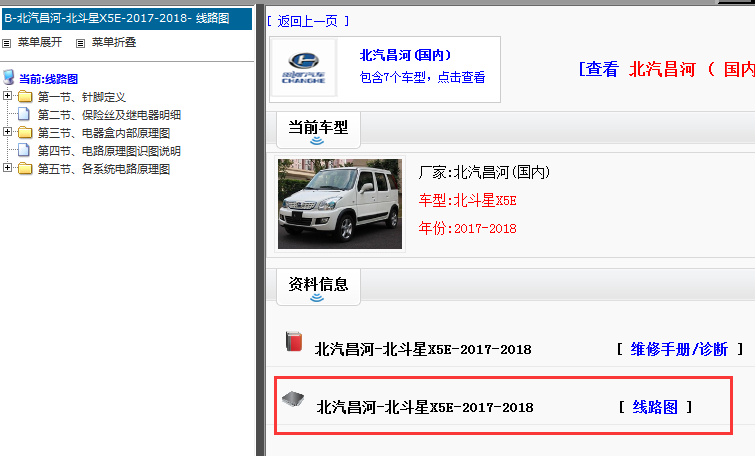This screenshot has height=456, width=755.
Task: Click the computer icon beside 当前:线路图
Action: tap(9, 77)
